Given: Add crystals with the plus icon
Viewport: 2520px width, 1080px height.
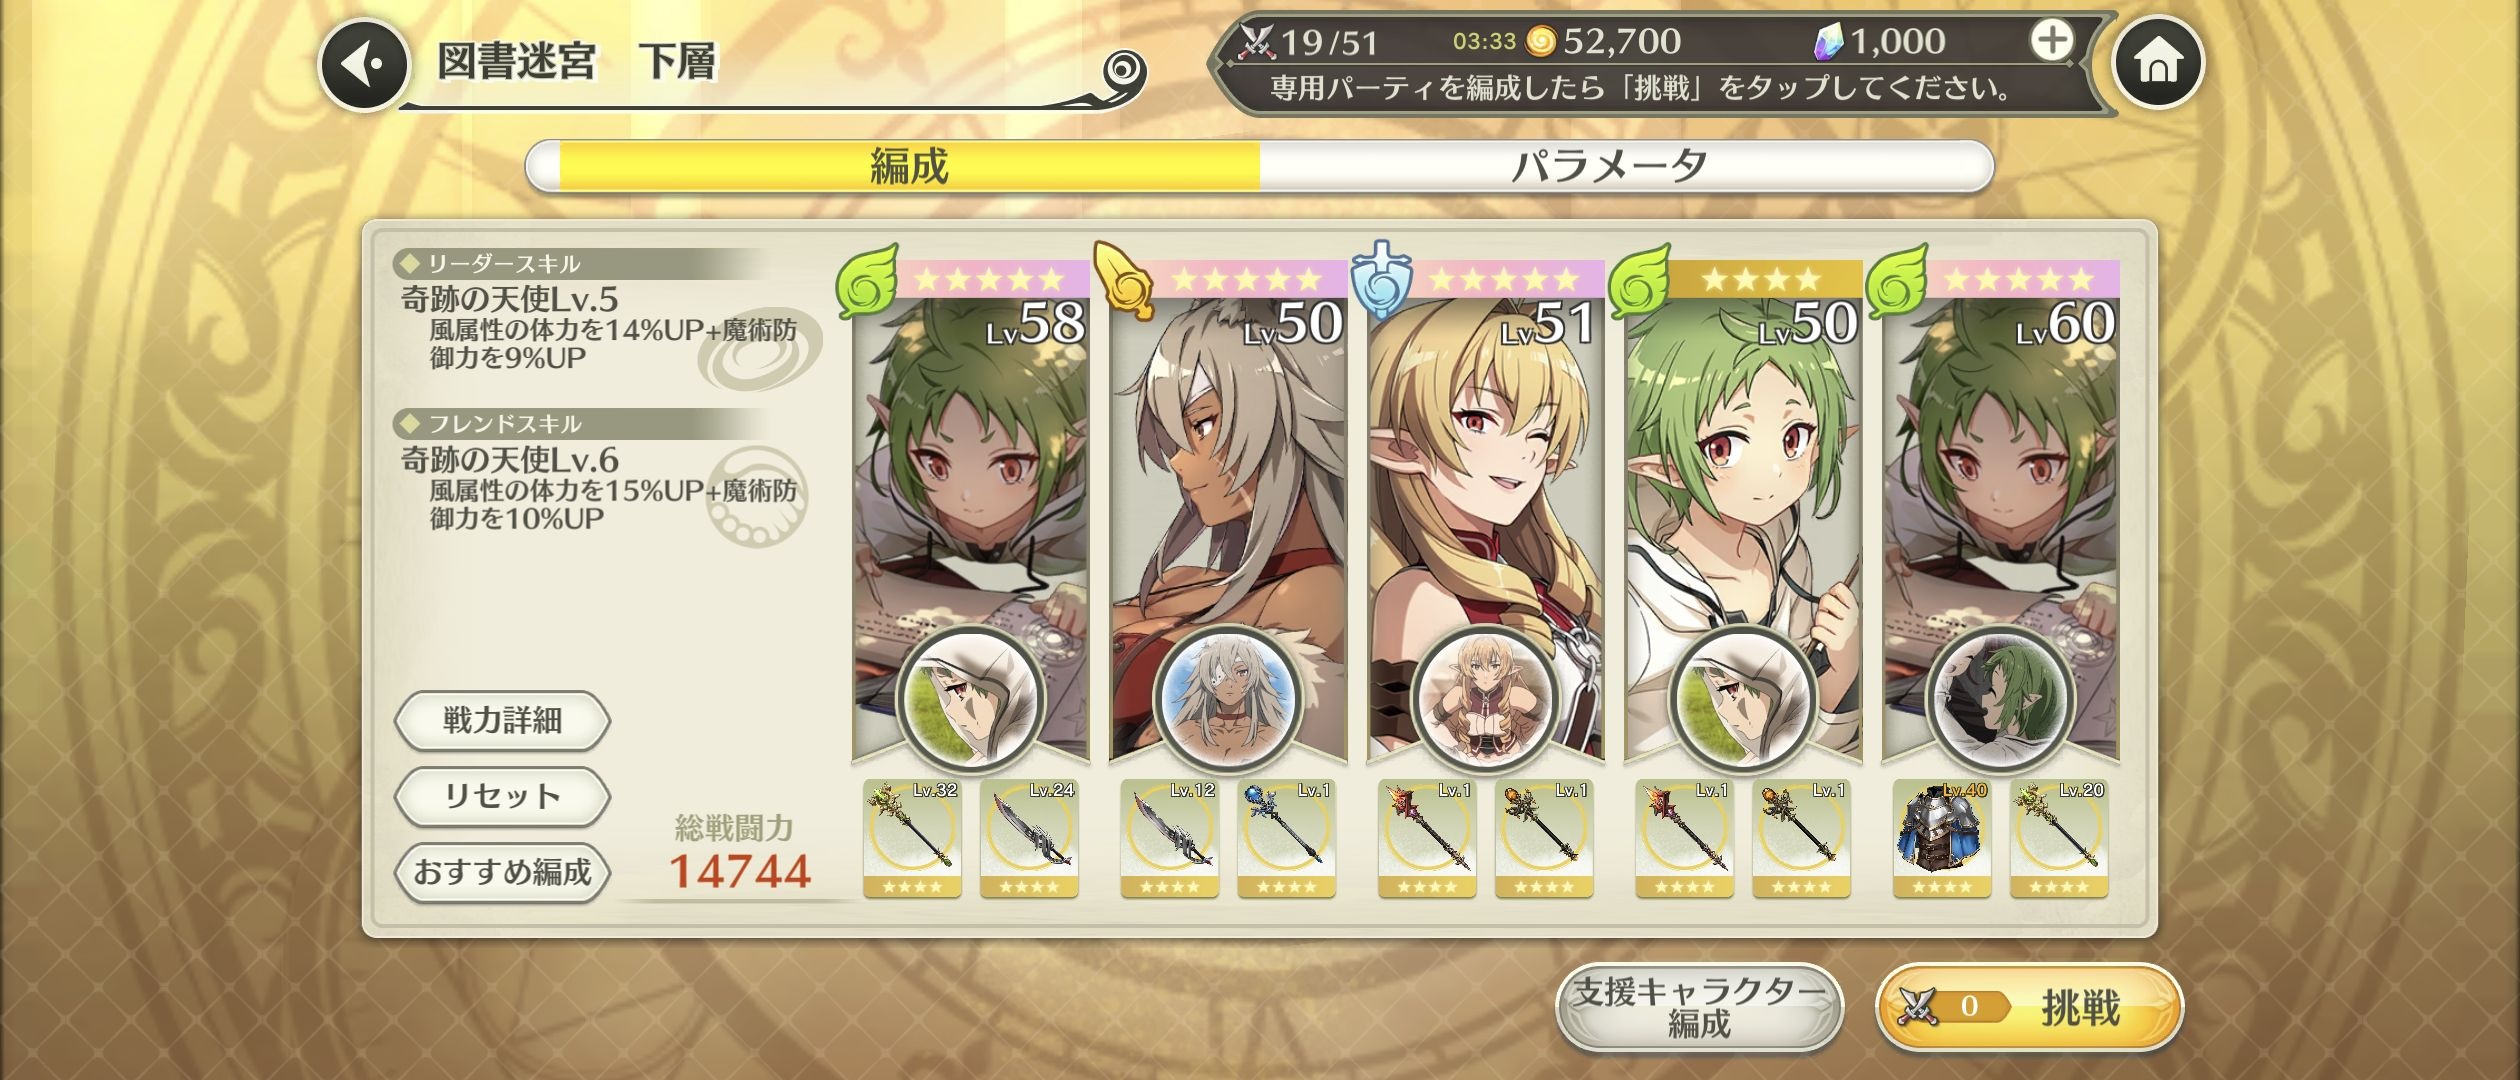Looking at the screenshot, I should (2051, 41).
